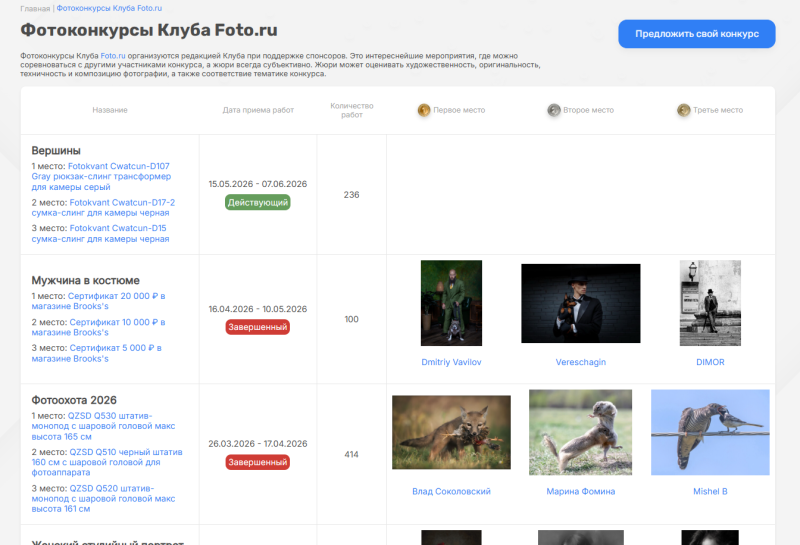Open 'Сертификат 5 000 ₽' Brooks's prize link

(x=96, y=353)
